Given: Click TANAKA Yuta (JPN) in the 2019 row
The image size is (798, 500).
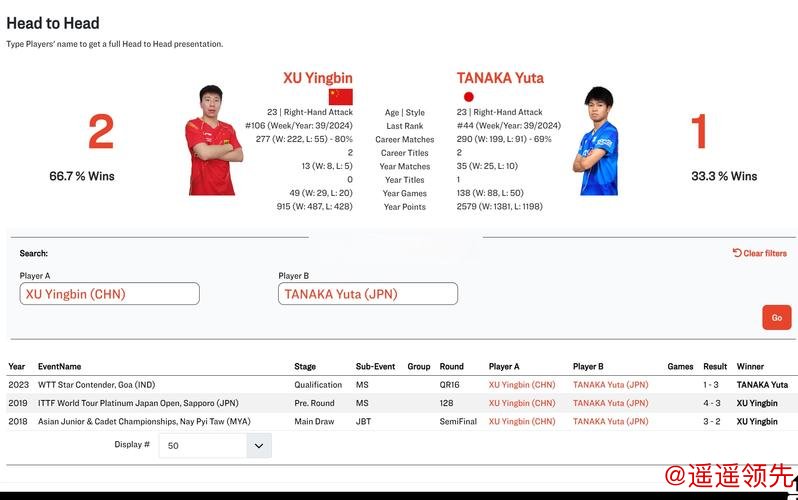Looking at the screenshot, I should pyautogui.click(x=610, y=403).
